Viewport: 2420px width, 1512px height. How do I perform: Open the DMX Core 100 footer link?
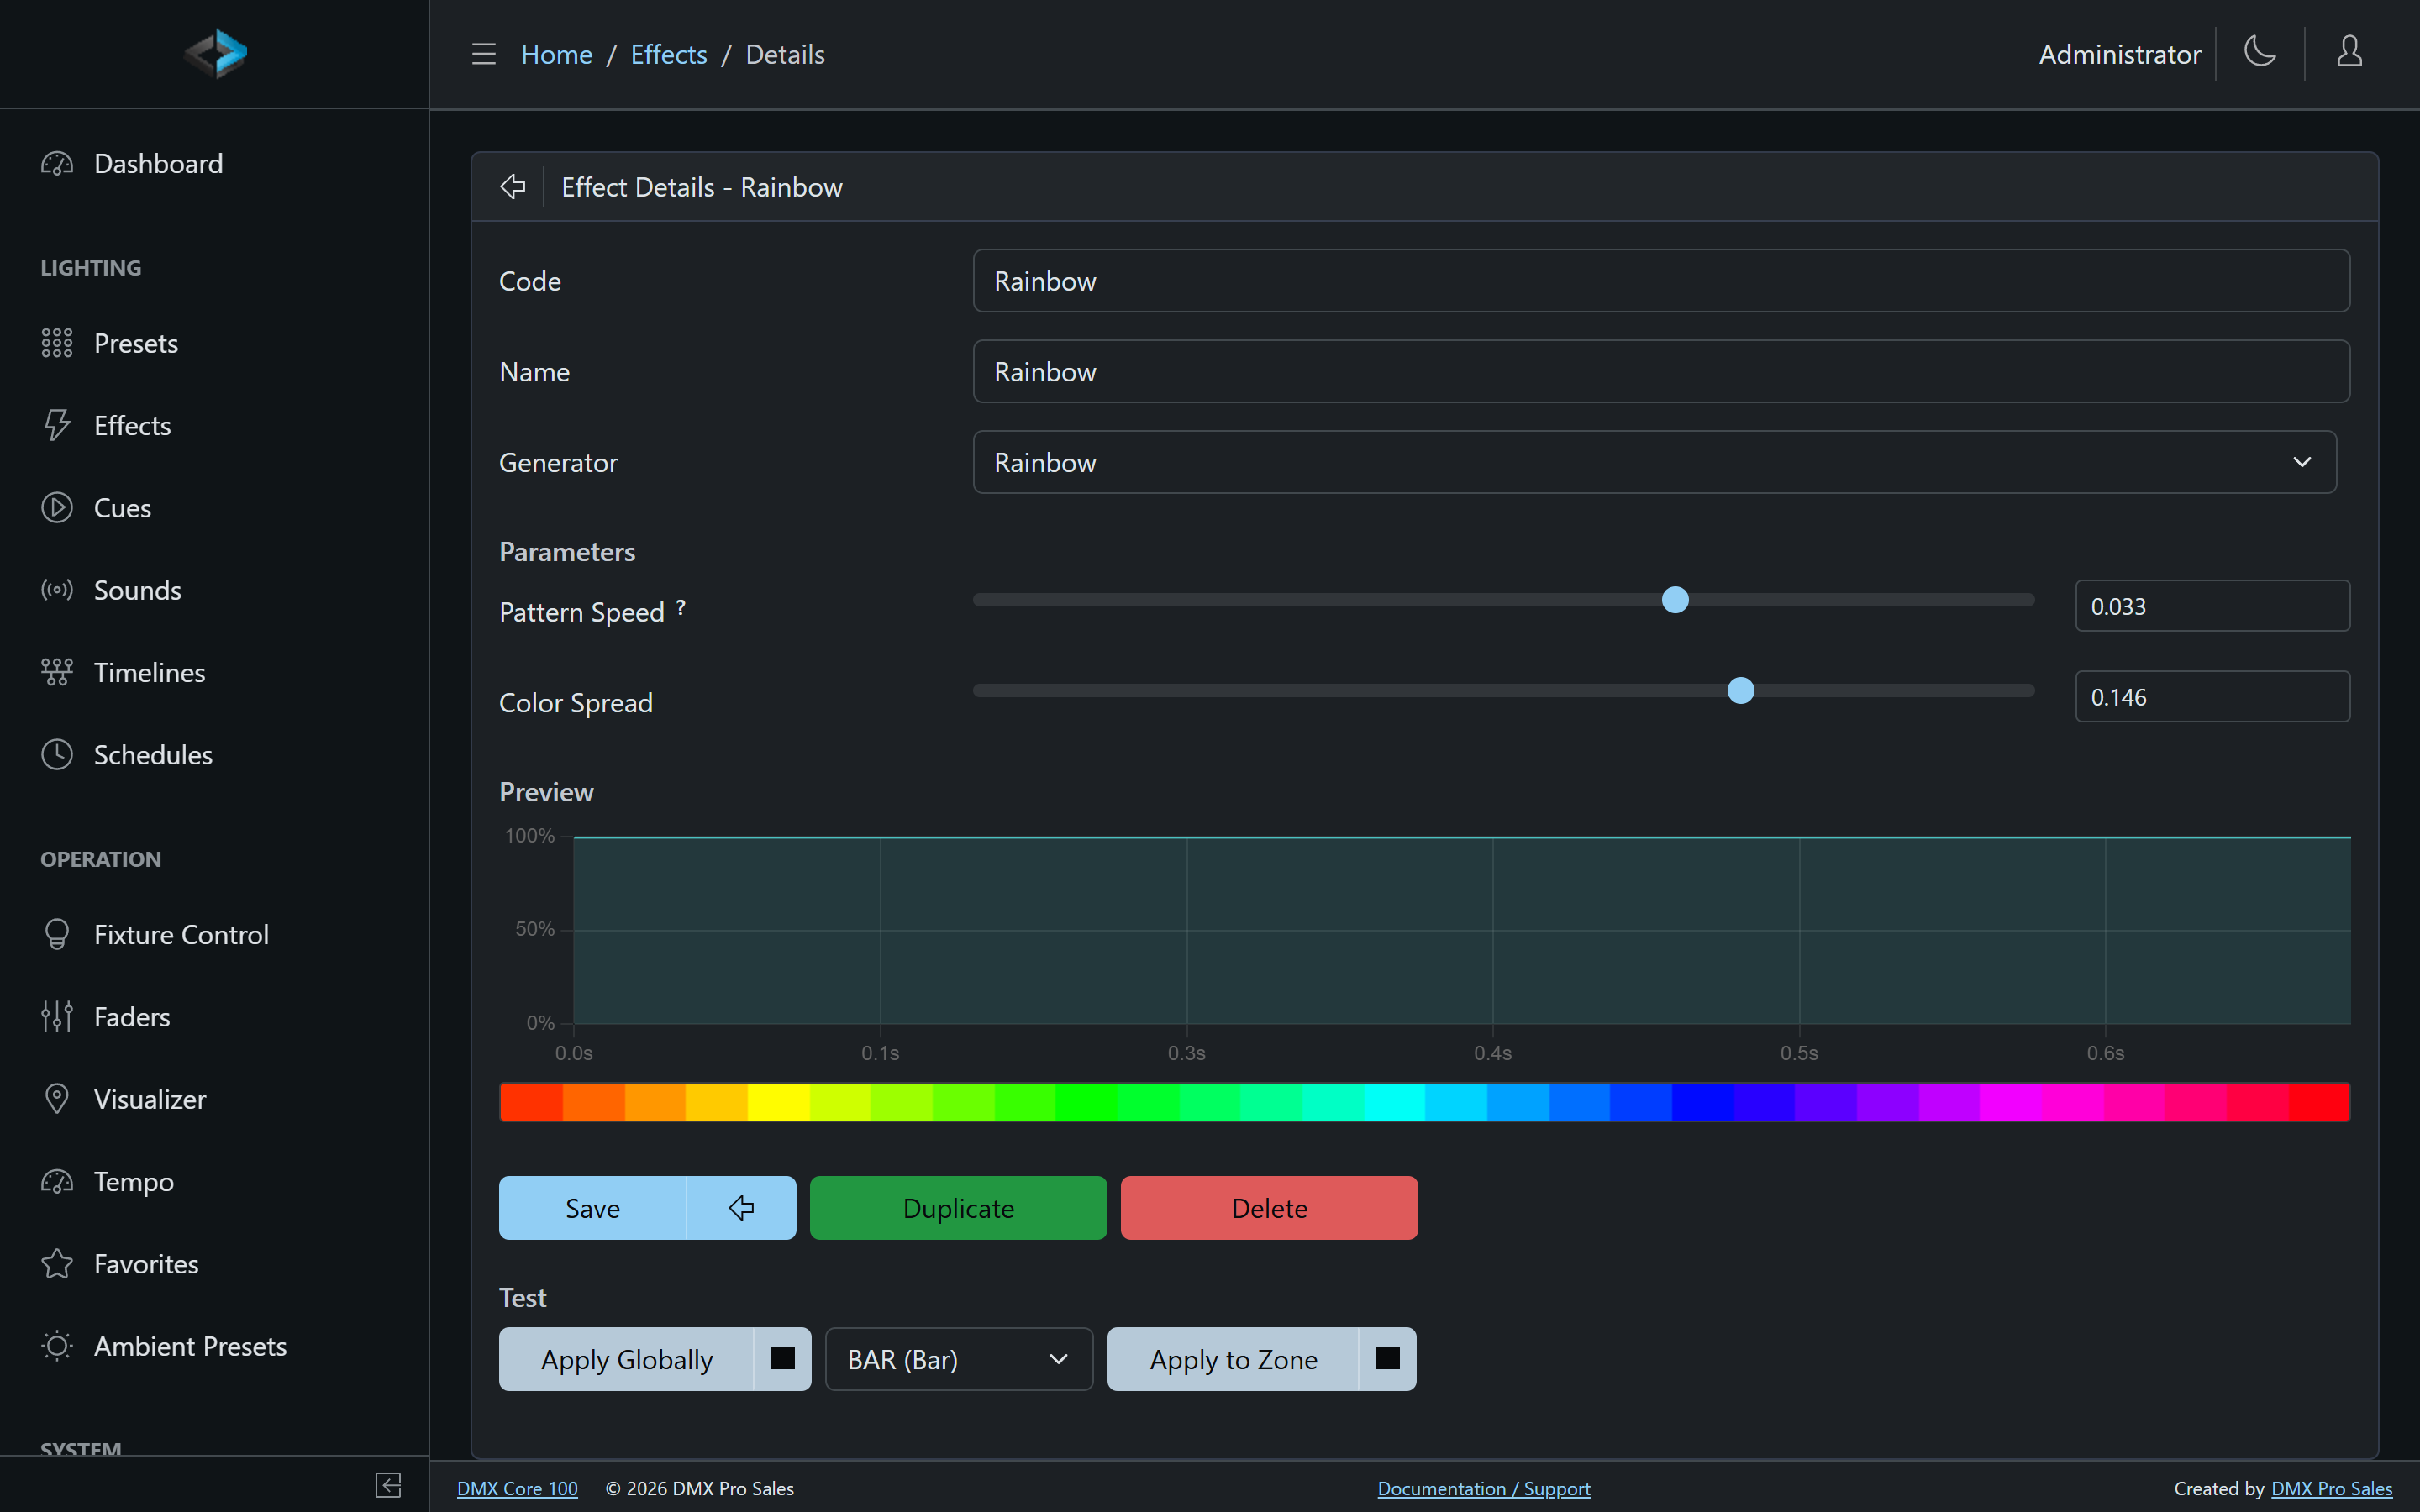[517, 1488]
